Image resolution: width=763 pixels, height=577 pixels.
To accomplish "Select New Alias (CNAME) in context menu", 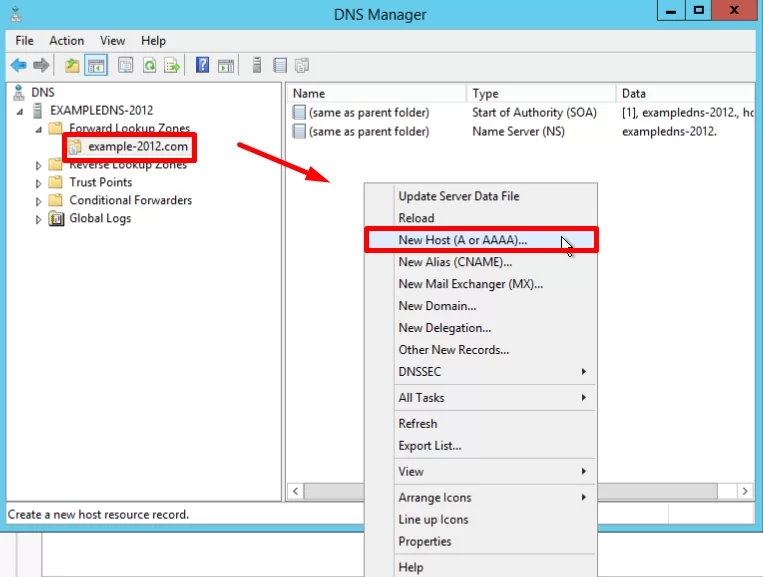I will 454,262.
